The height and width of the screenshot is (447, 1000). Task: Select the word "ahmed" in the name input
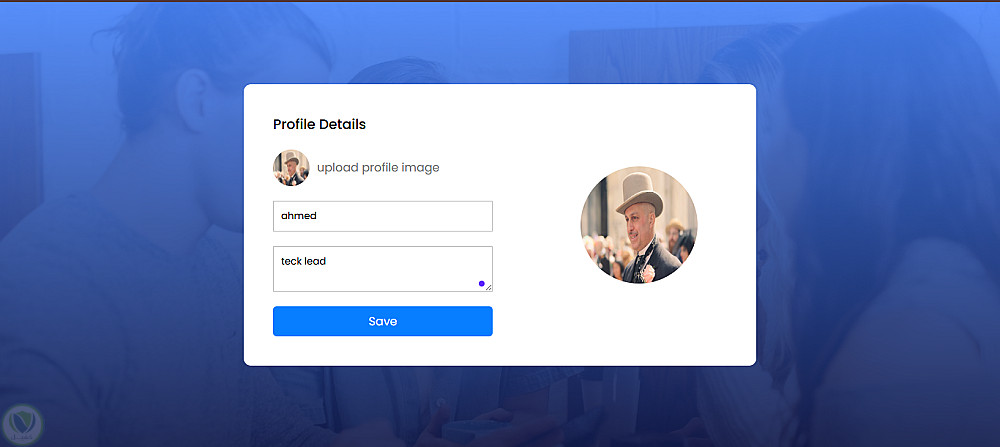click(299, 216)
